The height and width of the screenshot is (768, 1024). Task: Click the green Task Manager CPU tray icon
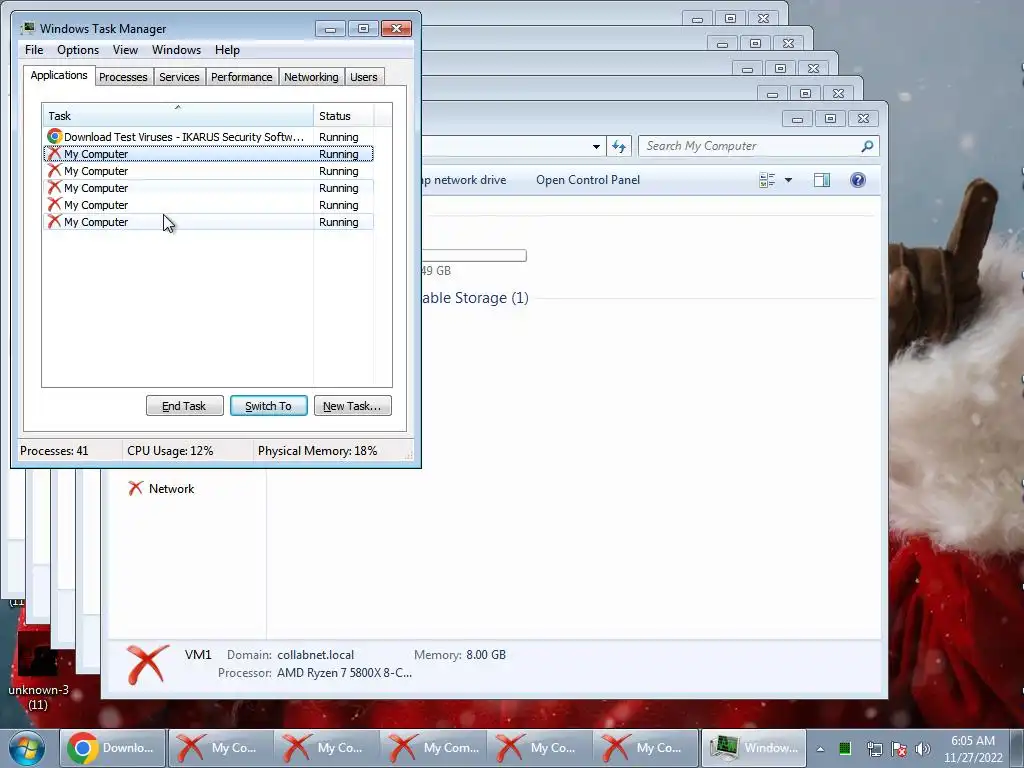(x=845, y=748)
